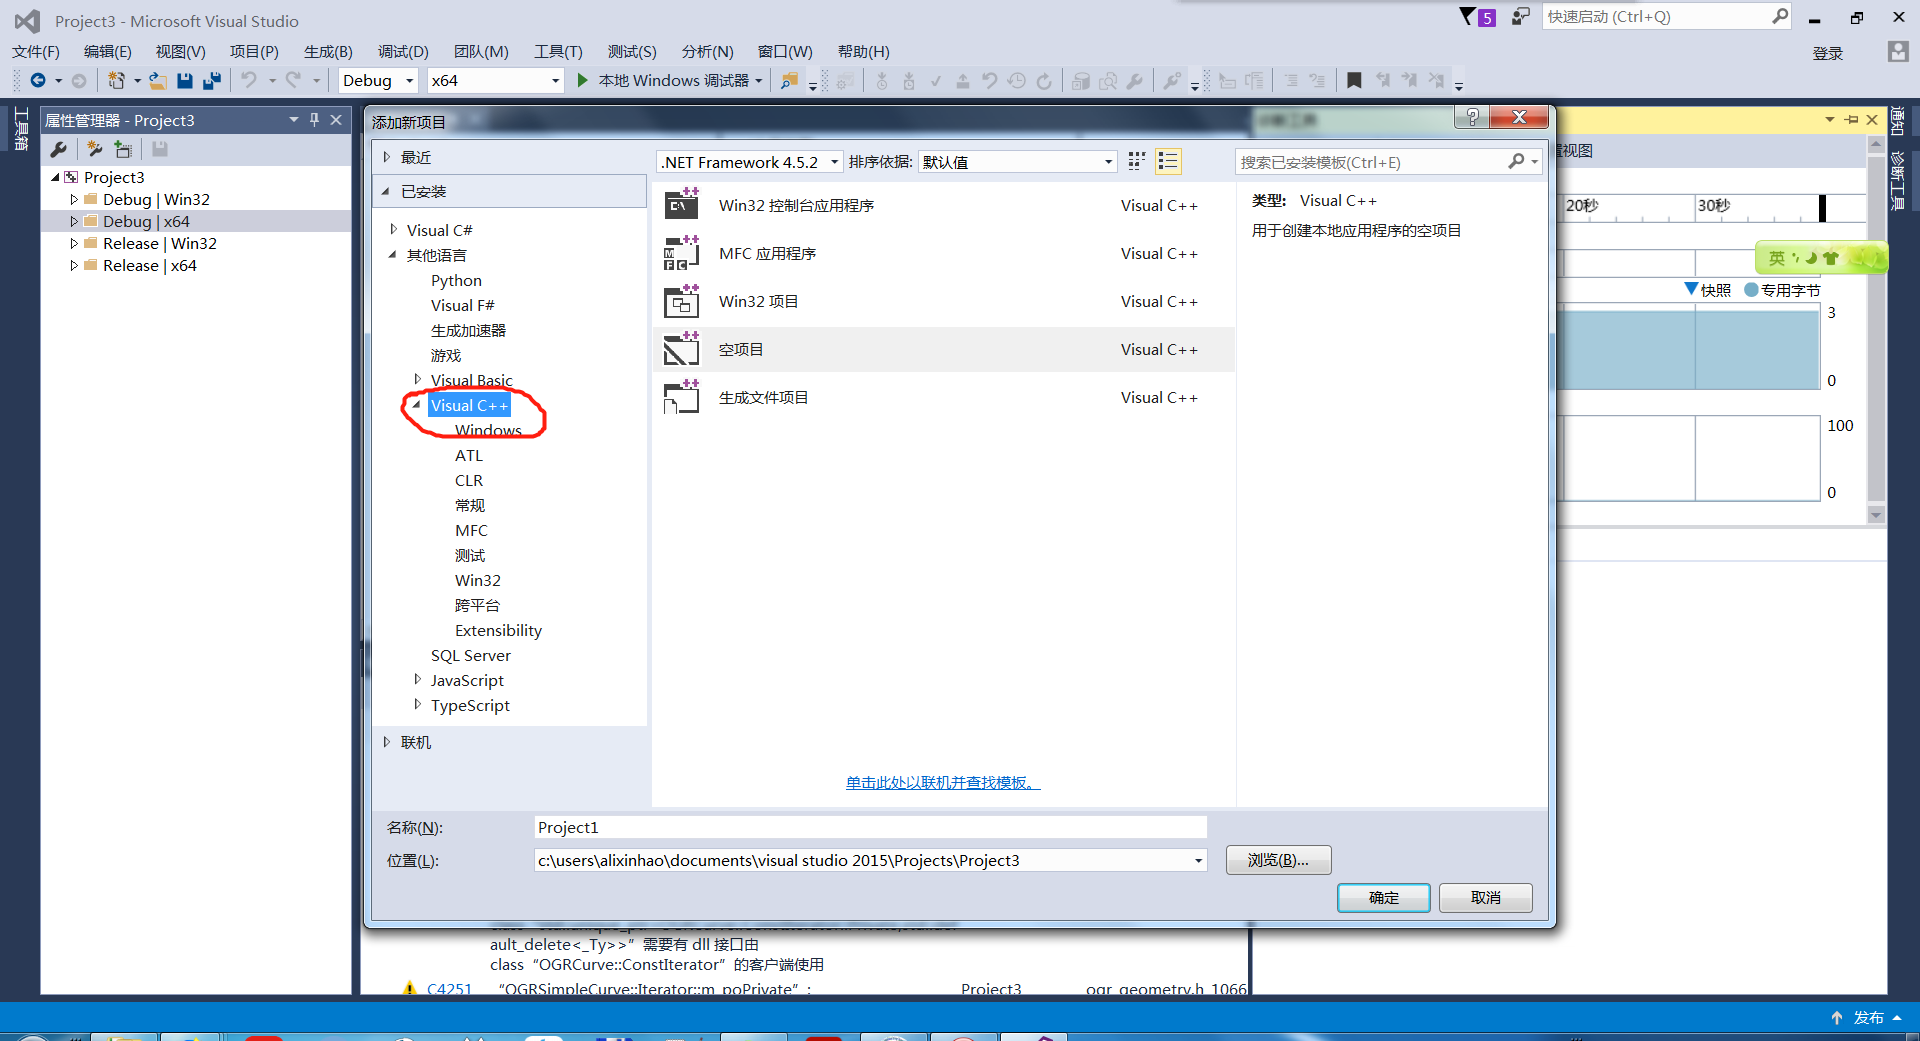Click the new project toolbar icon
Viewport: 1920px width, 1041px height.
[116, 81]
